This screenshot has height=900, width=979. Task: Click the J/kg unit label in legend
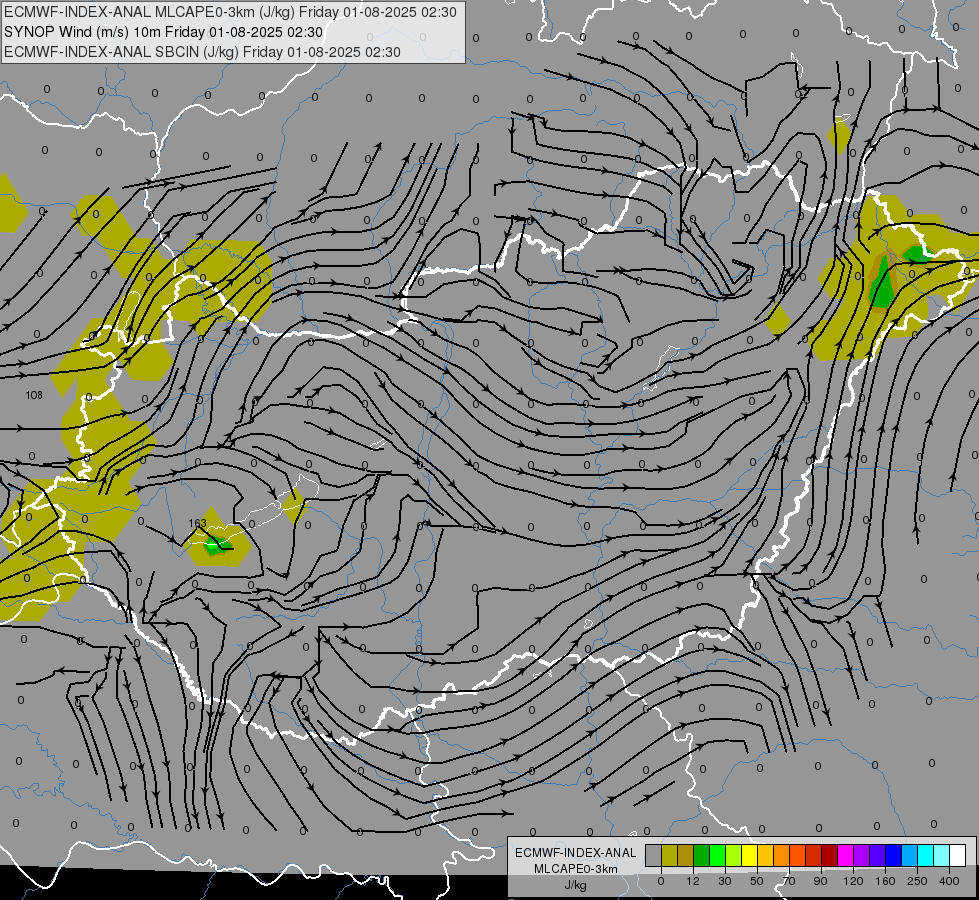(x=576, y=885)
